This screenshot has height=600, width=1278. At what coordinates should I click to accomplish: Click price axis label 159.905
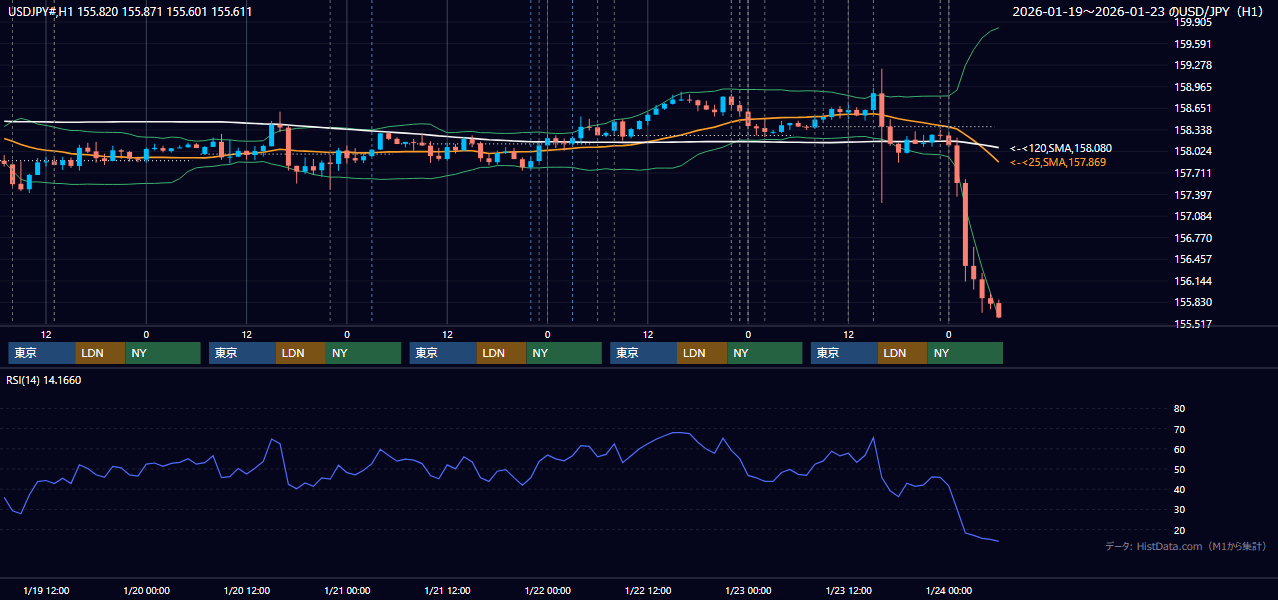click(1193, 22)
